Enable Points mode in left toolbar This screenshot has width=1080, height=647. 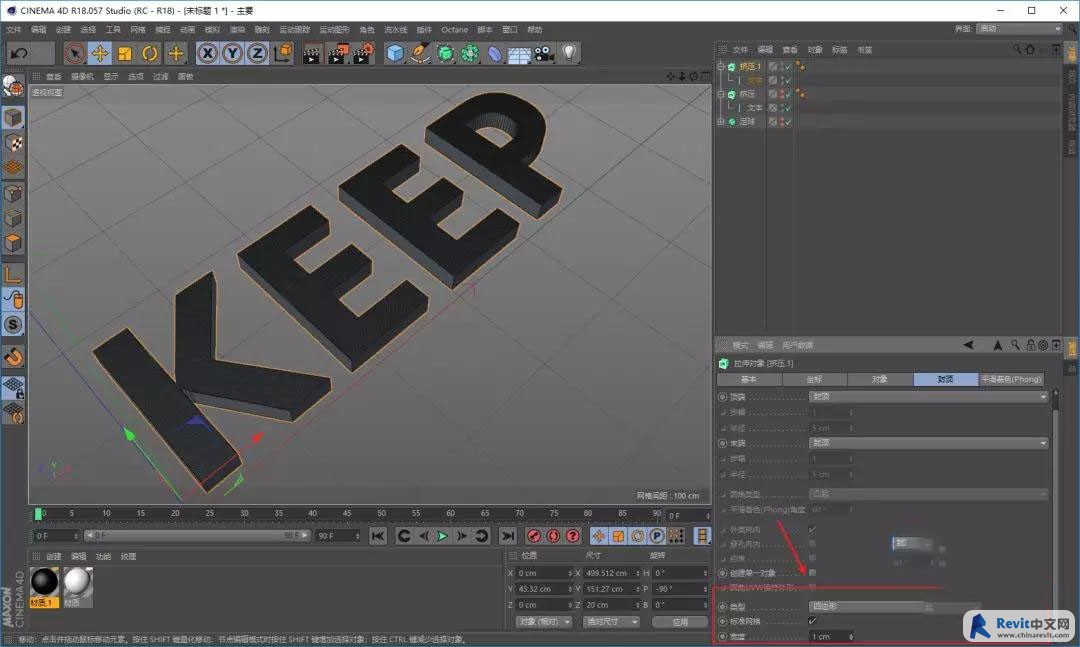point(13,193)
